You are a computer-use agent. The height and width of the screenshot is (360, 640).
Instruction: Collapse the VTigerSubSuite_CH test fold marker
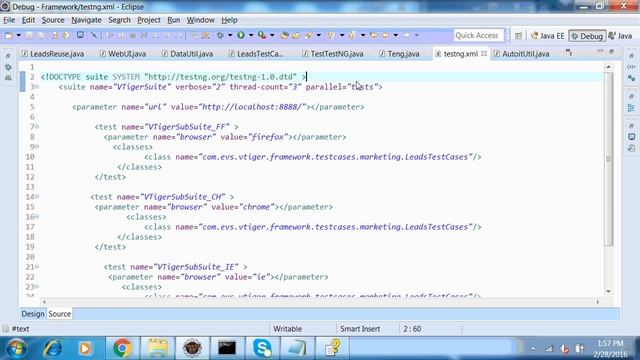coord(37,196)
